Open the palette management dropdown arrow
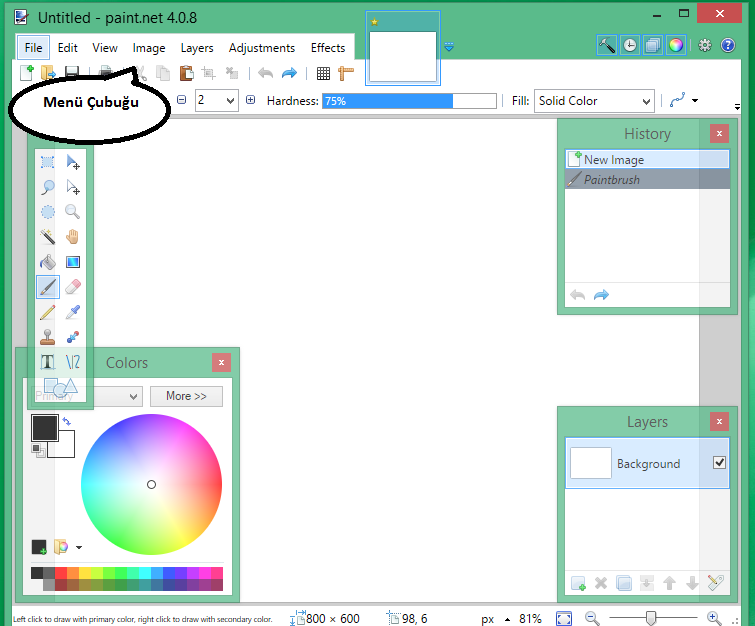The width and height of the screenshot is (755, 626). pos(79,548)
